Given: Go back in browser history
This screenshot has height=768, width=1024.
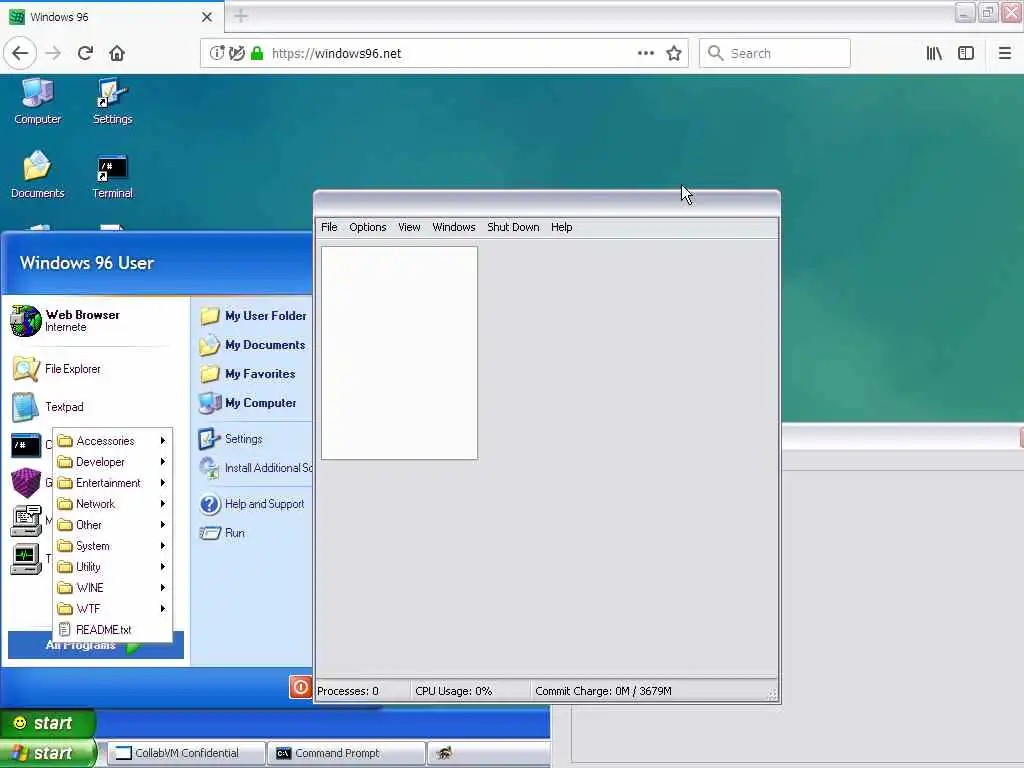Looking at the screenshot, I should coord(20,53).
